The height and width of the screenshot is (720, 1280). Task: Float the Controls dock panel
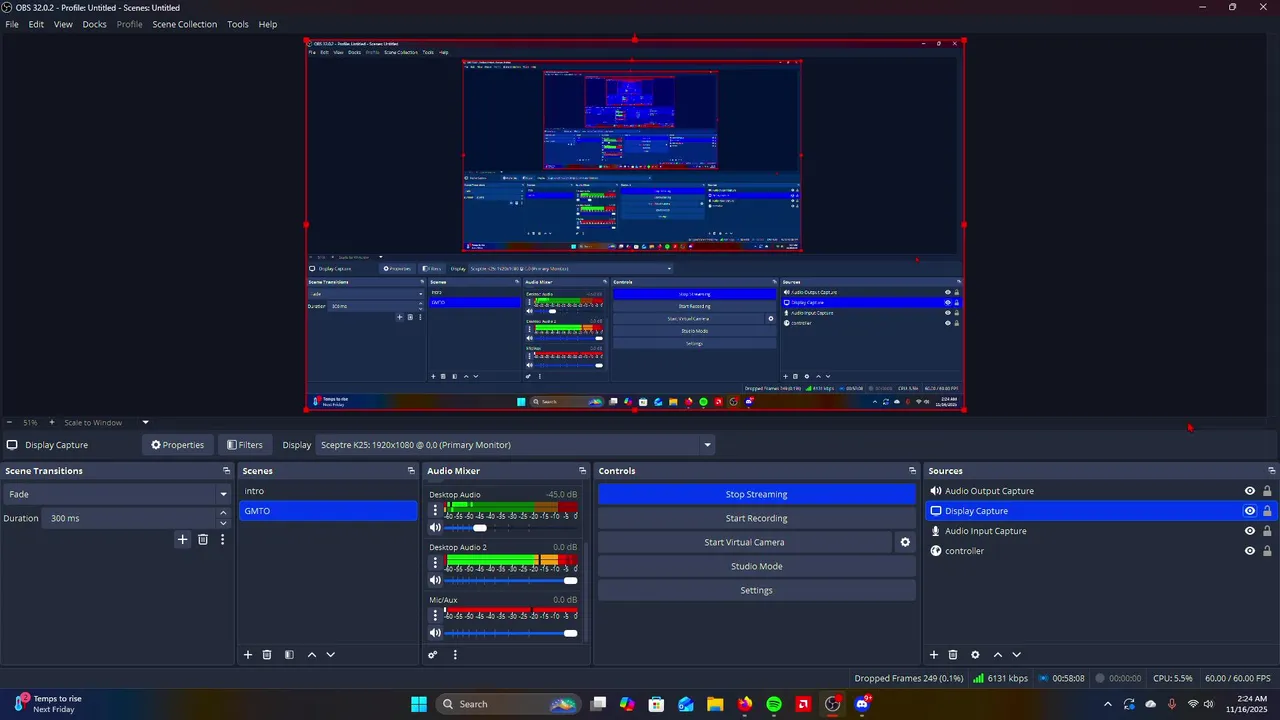pos(912,471)
